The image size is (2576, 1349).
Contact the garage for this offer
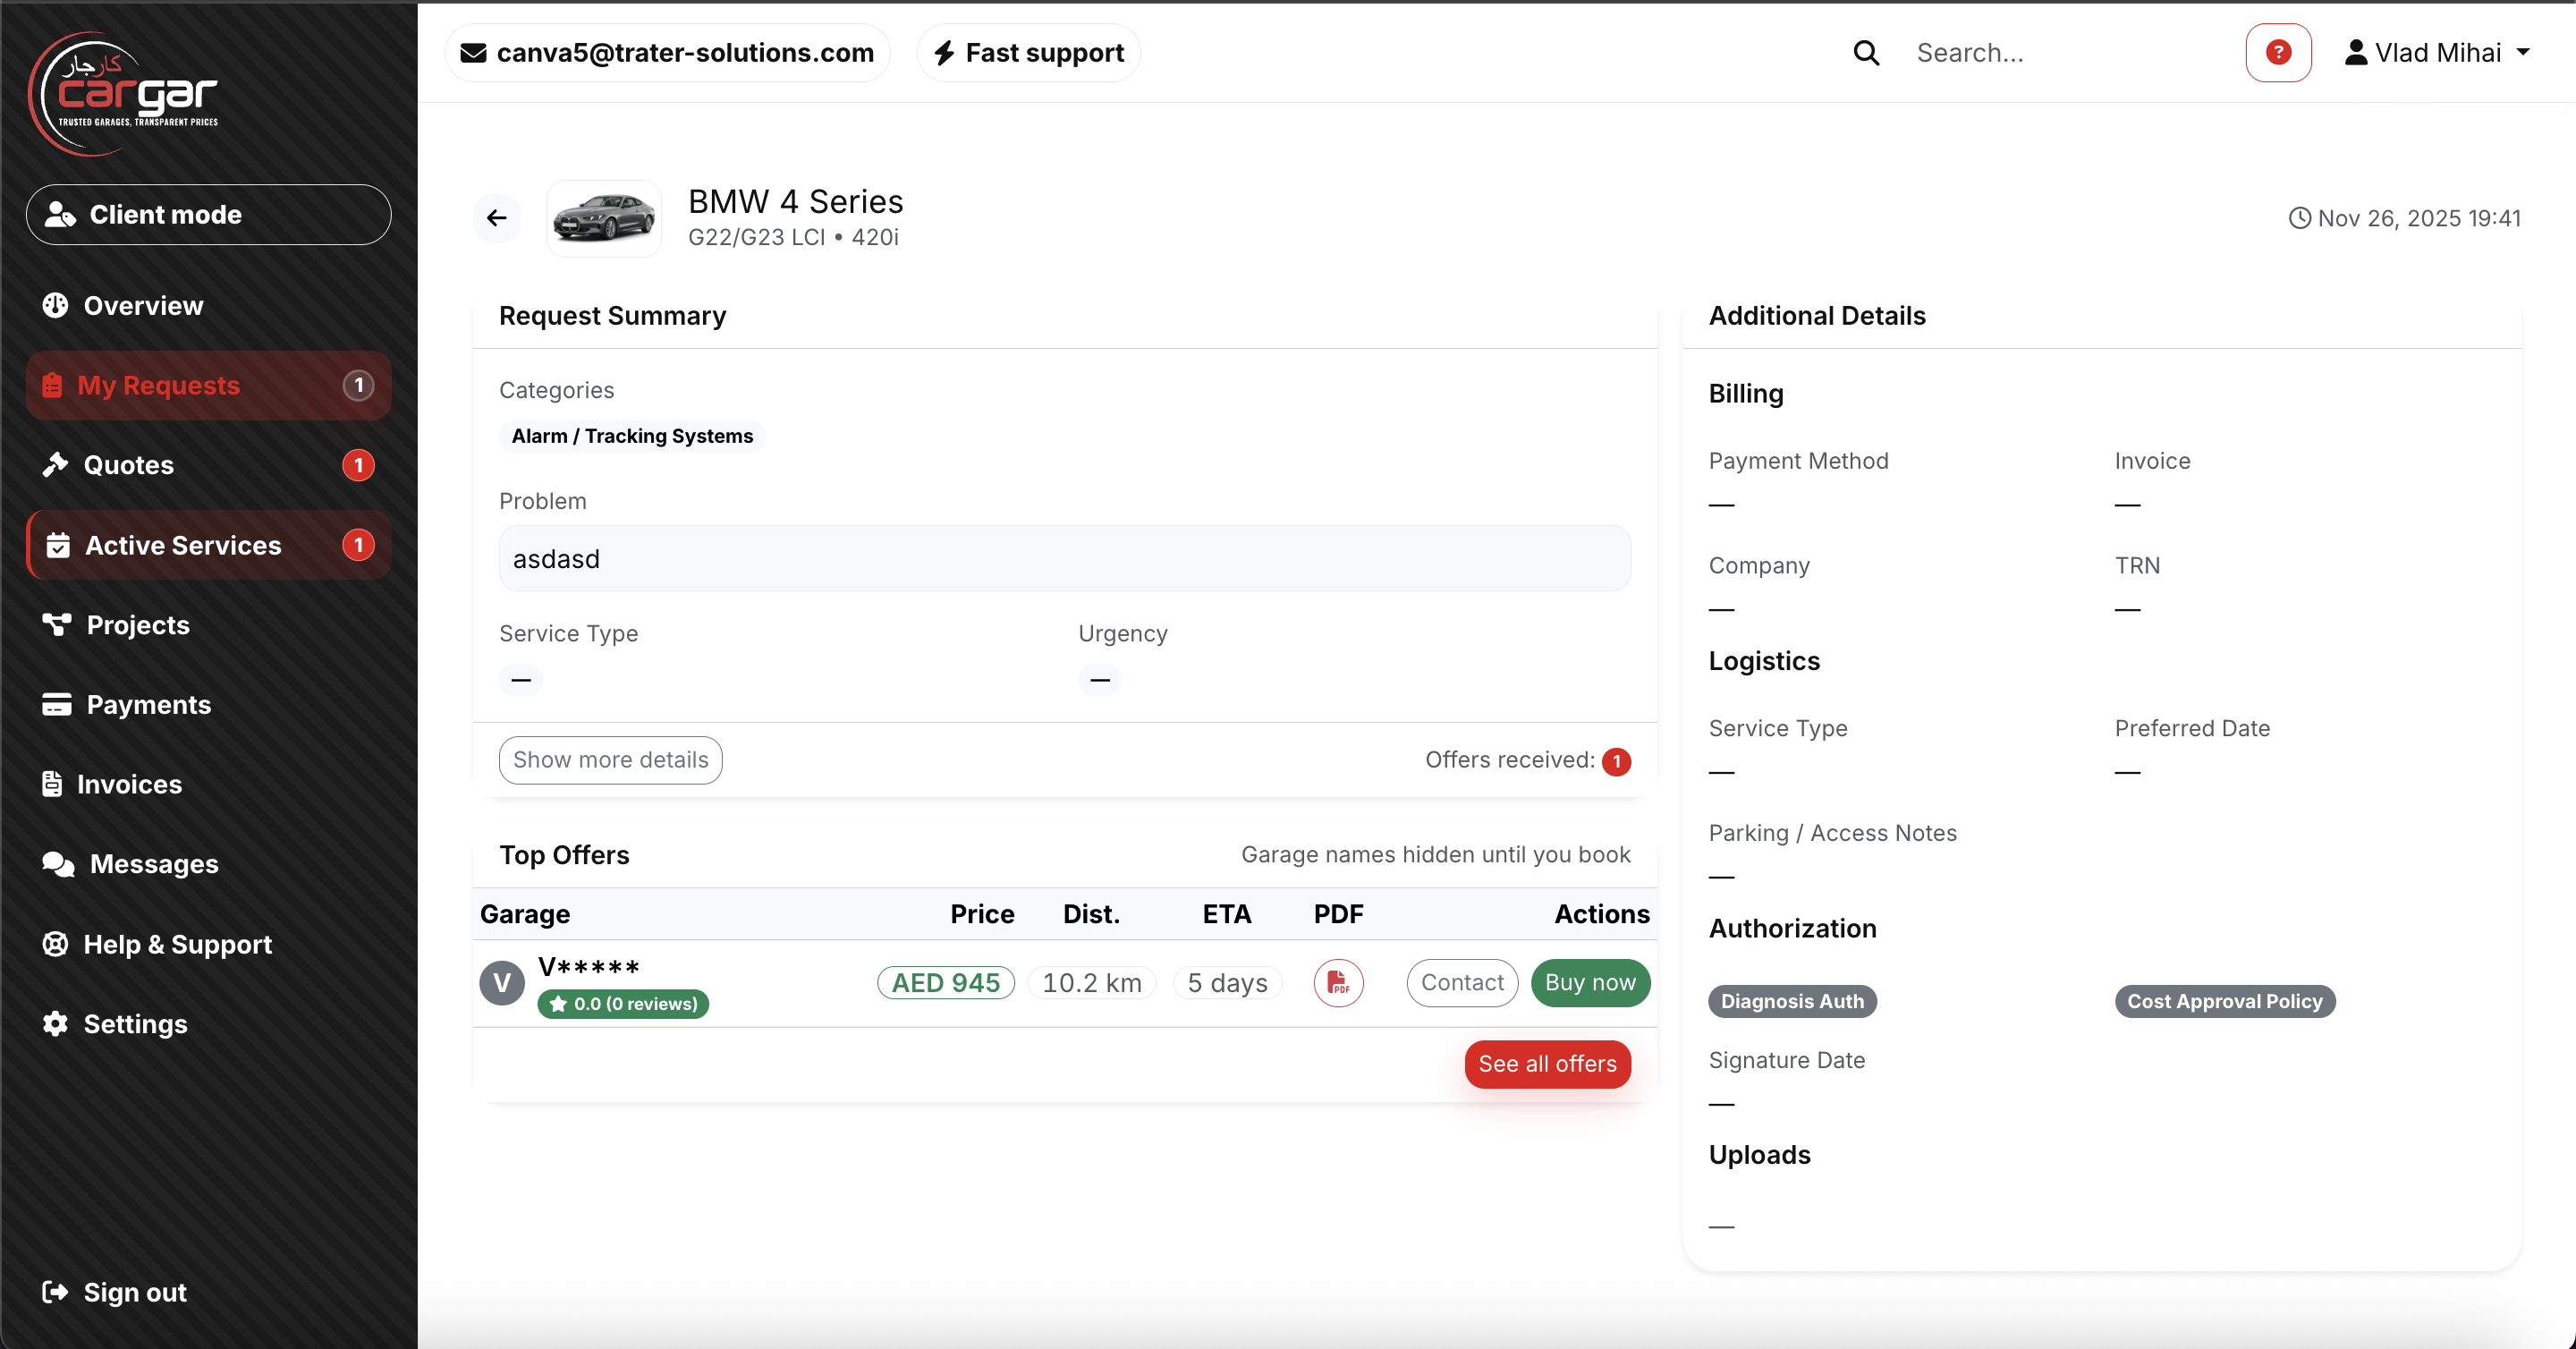1461,983
